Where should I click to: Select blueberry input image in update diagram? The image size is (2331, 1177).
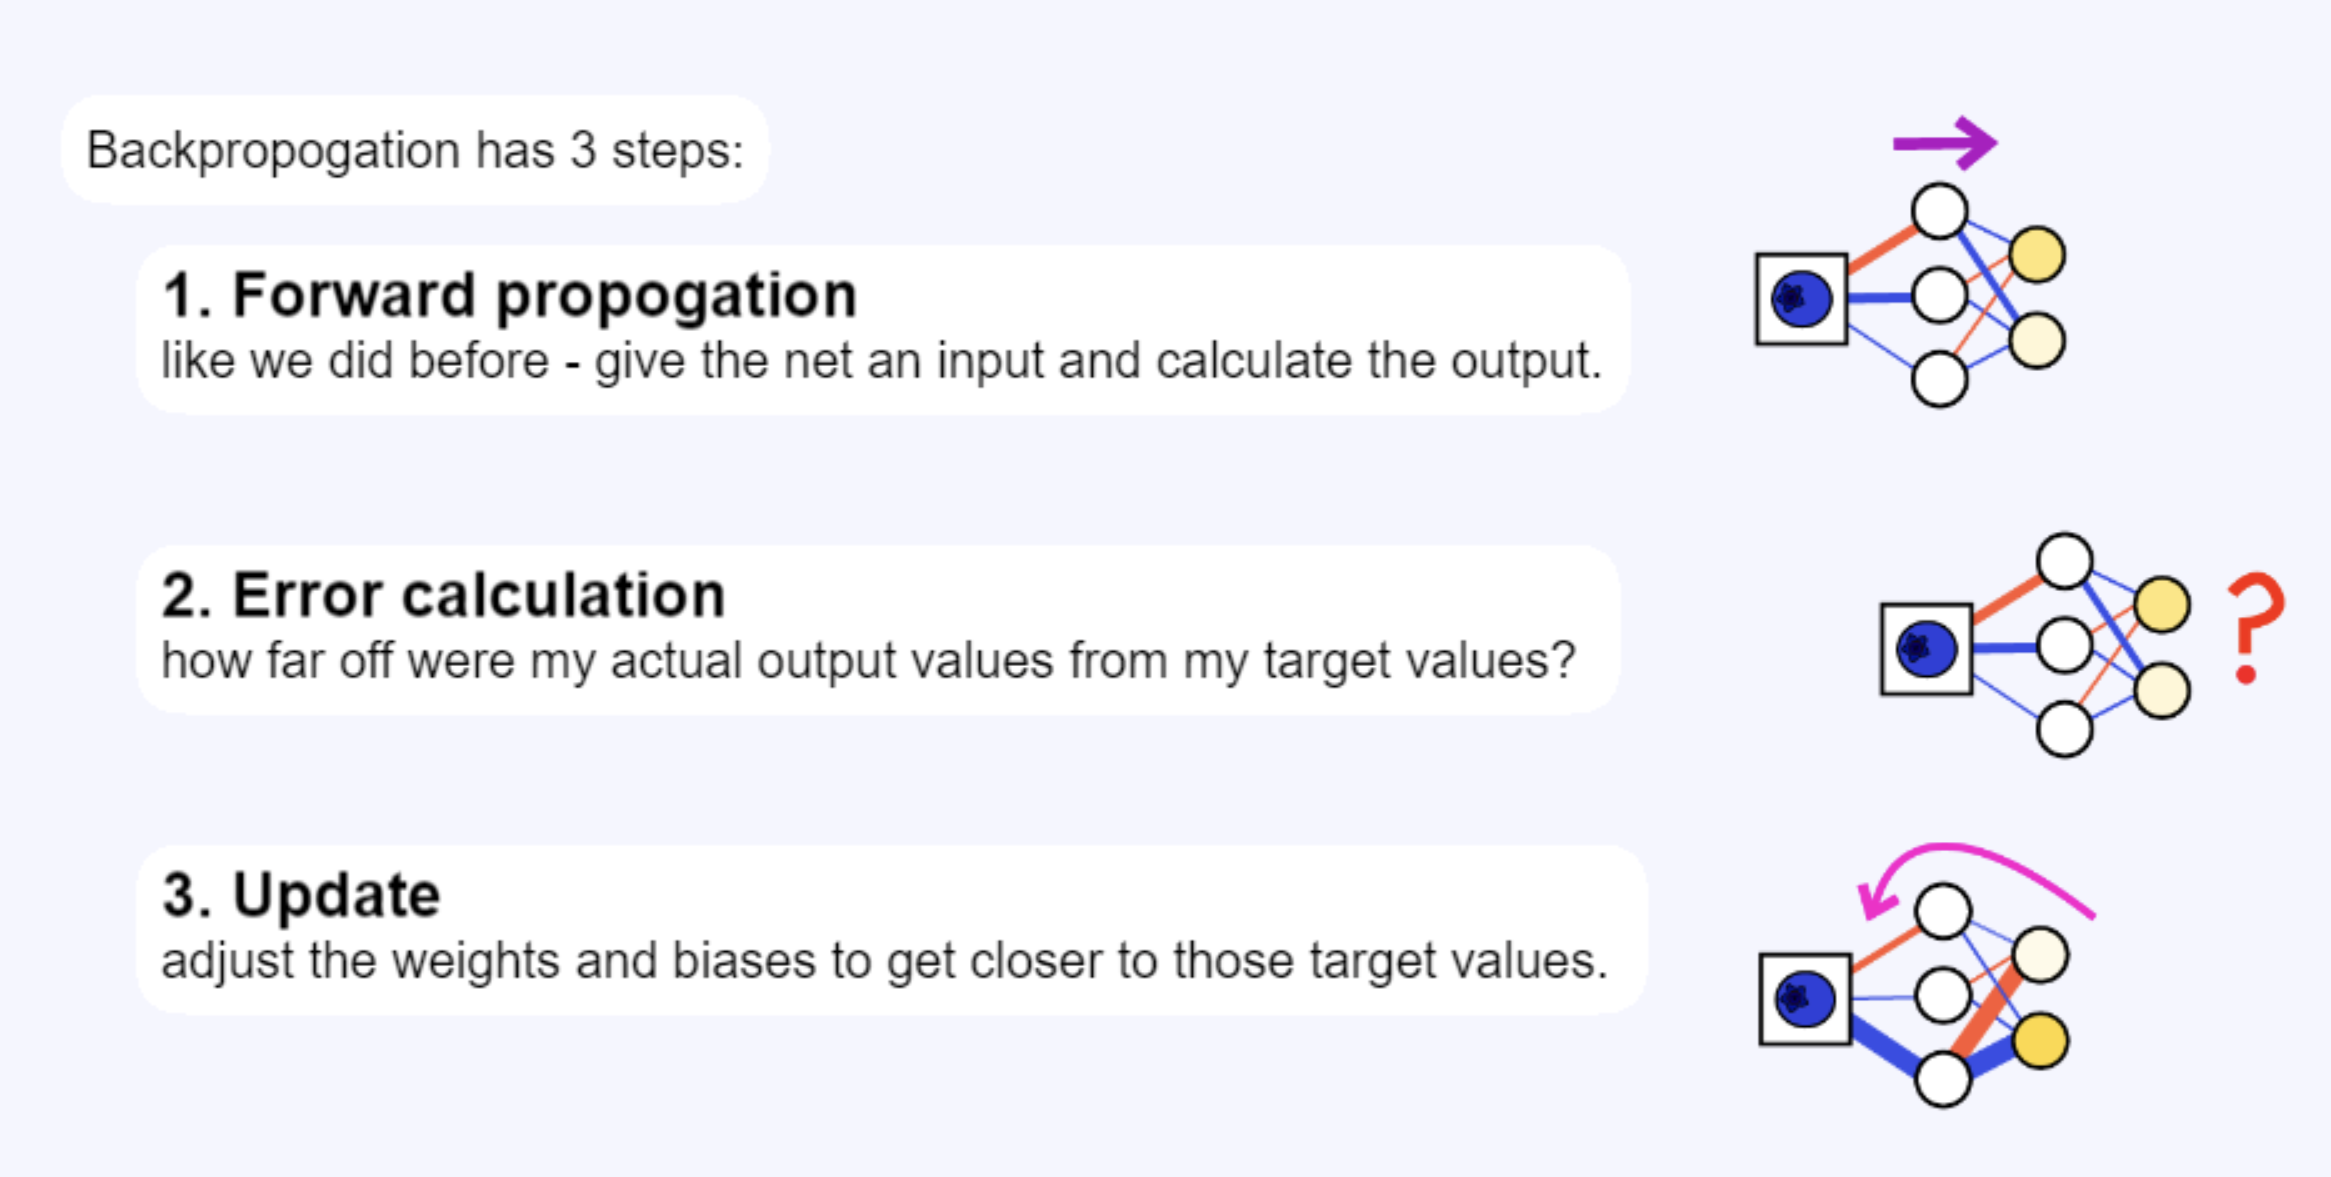[1805, 999]
